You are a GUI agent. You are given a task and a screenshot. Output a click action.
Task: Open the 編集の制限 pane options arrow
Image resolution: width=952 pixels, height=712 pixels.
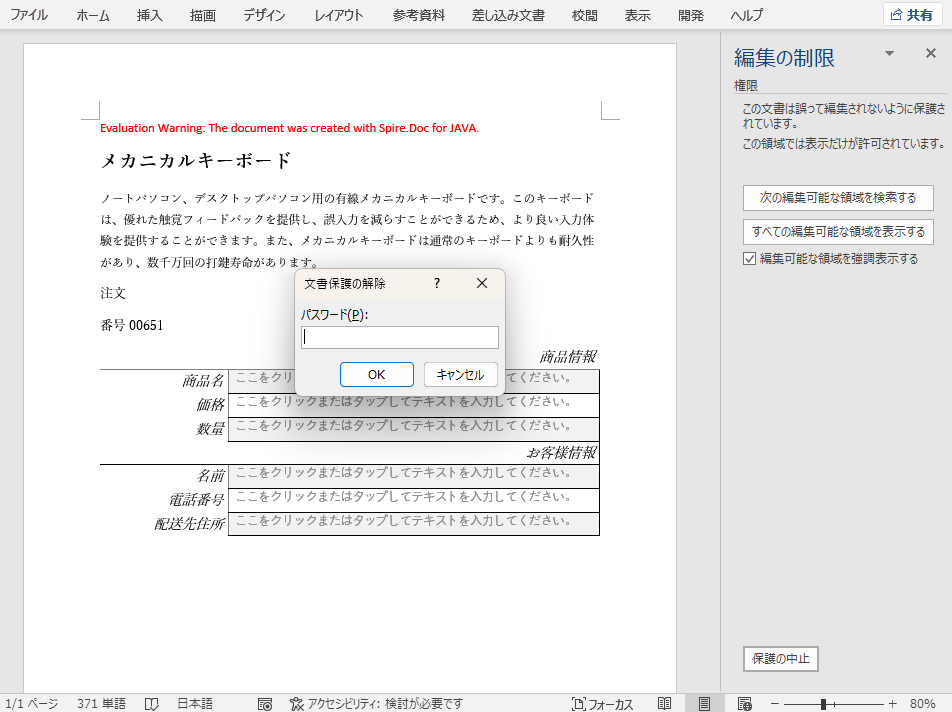tap(889, 53)
